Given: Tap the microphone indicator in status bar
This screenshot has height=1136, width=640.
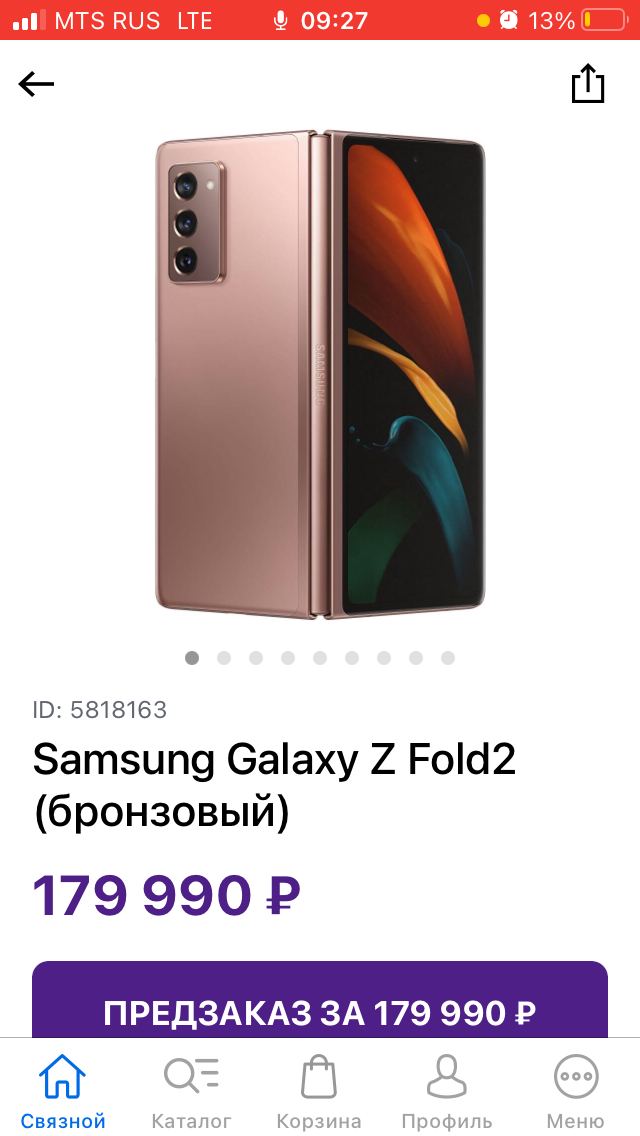Looking at the screenshot, I should click(x=280, y=20).
